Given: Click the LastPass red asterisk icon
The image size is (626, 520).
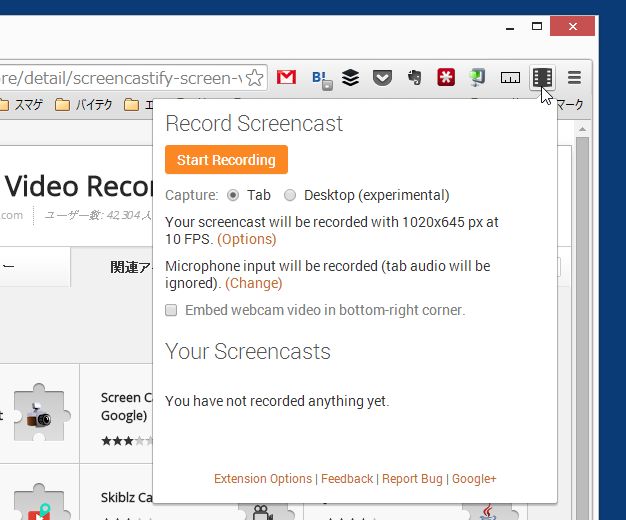Looking at the screenshot, I should pos(446,77).
